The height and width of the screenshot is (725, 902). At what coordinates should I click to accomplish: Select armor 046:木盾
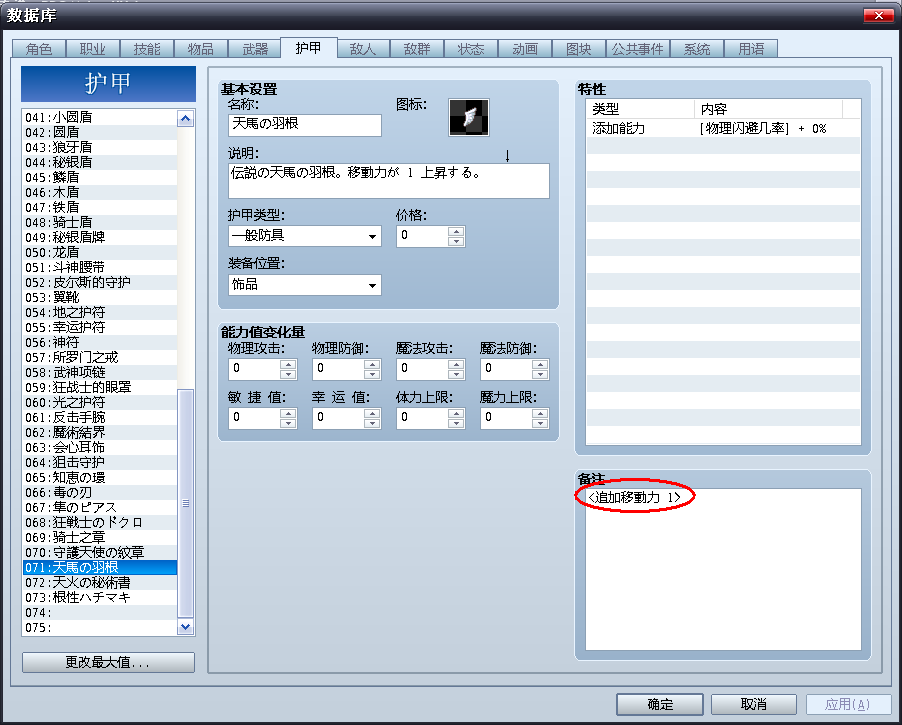100,192
